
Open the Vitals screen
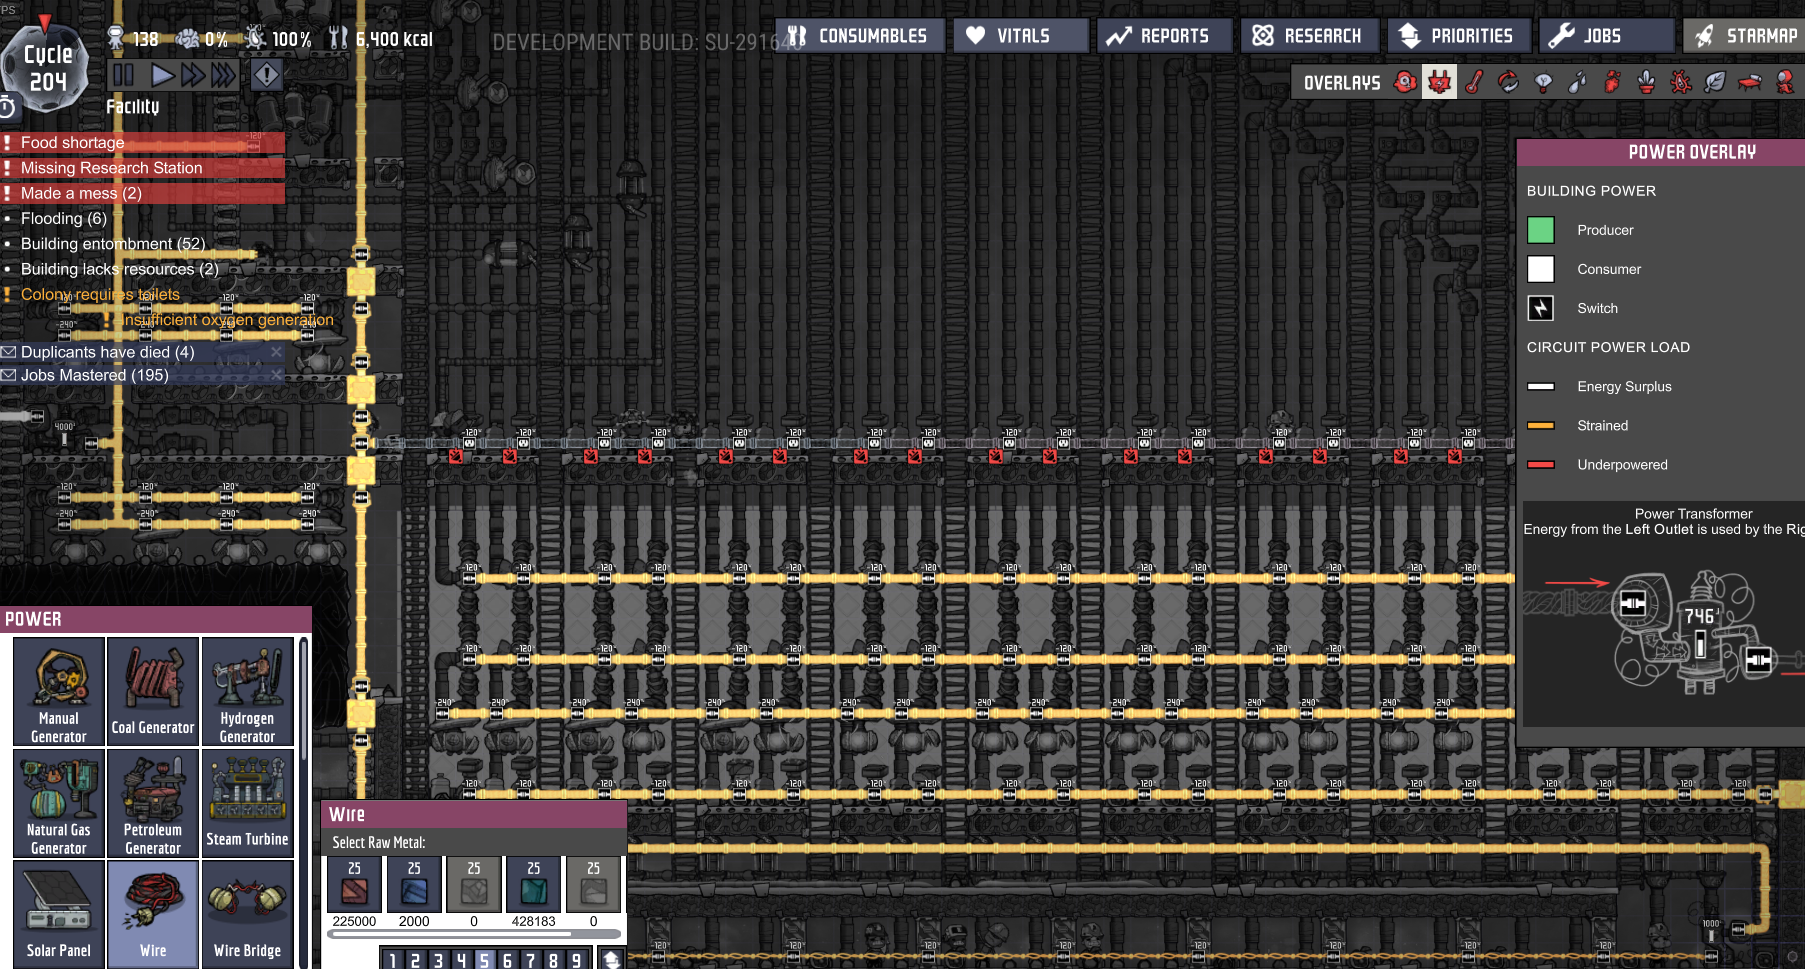[x=1021, y=36]
